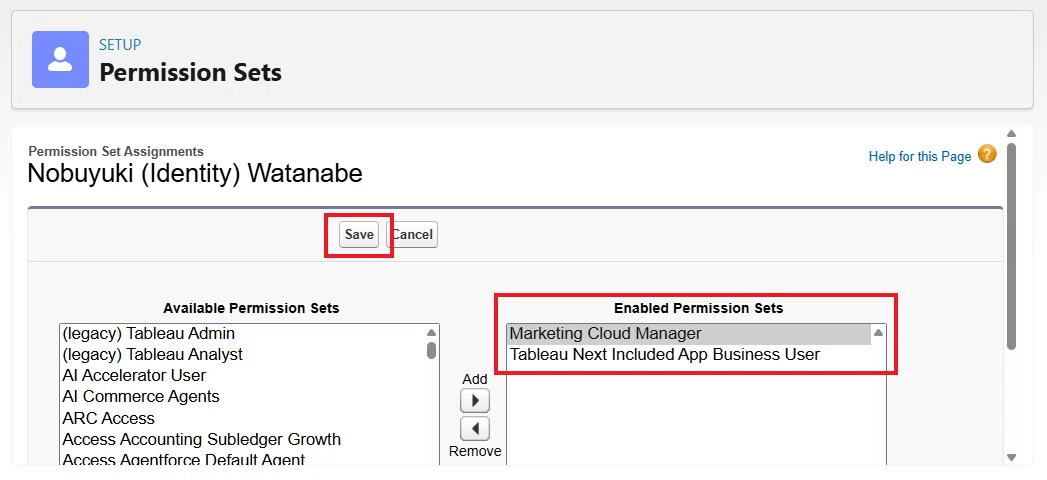Click the Permission Sets user icon
This screenshot has height=480, width=1047.
tap(60, 59)
